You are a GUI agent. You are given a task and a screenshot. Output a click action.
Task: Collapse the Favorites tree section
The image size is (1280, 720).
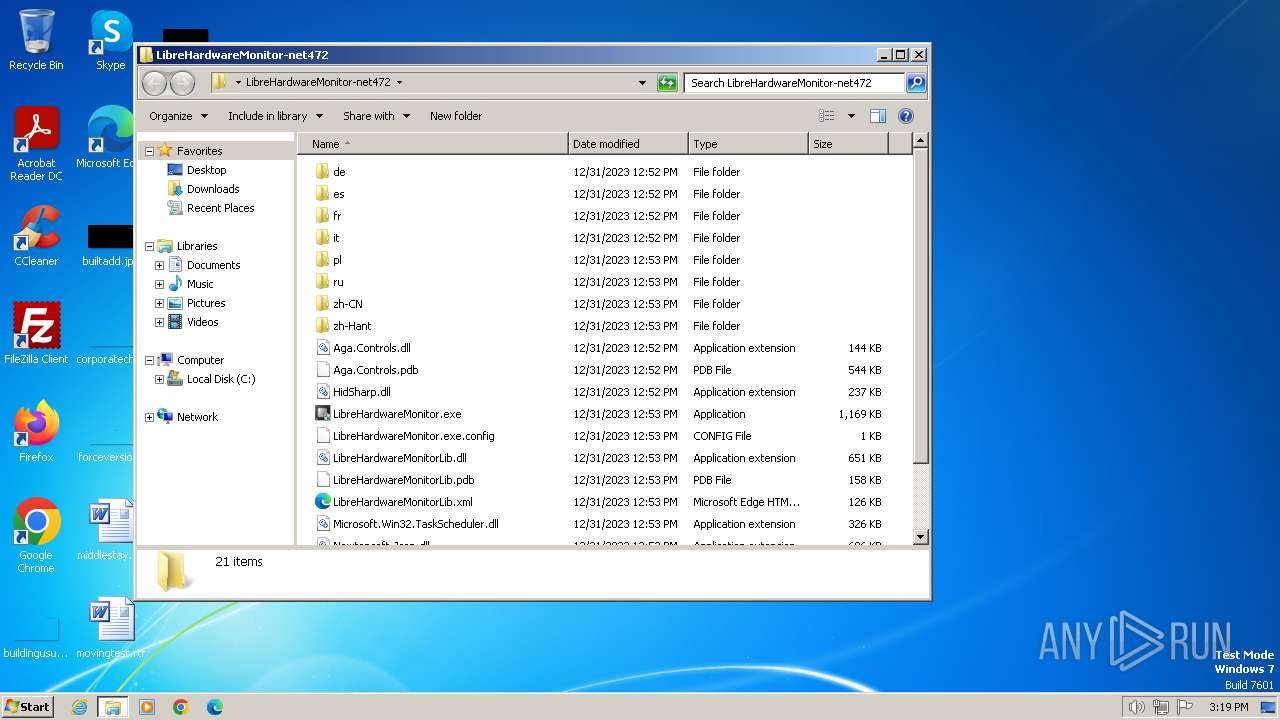150,151
